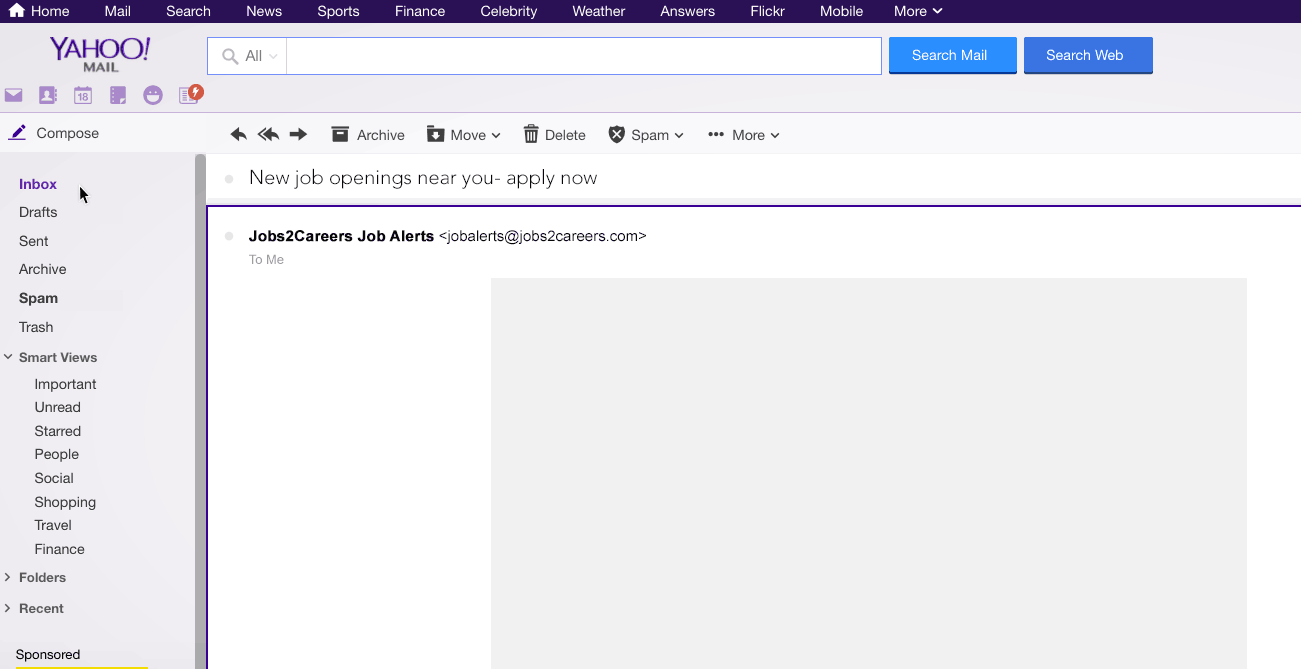Open the News feed icon with alert badge
This screenshot has width=1301, height=669.
tap(189, 94)
